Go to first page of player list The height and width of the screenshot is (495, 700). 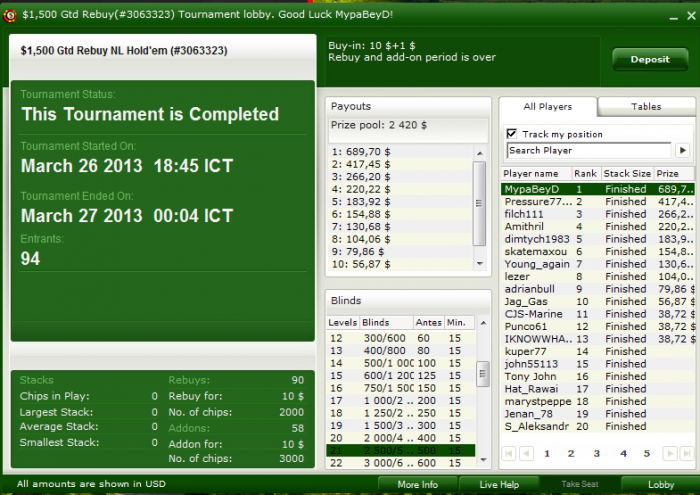(x=508, y=453)
